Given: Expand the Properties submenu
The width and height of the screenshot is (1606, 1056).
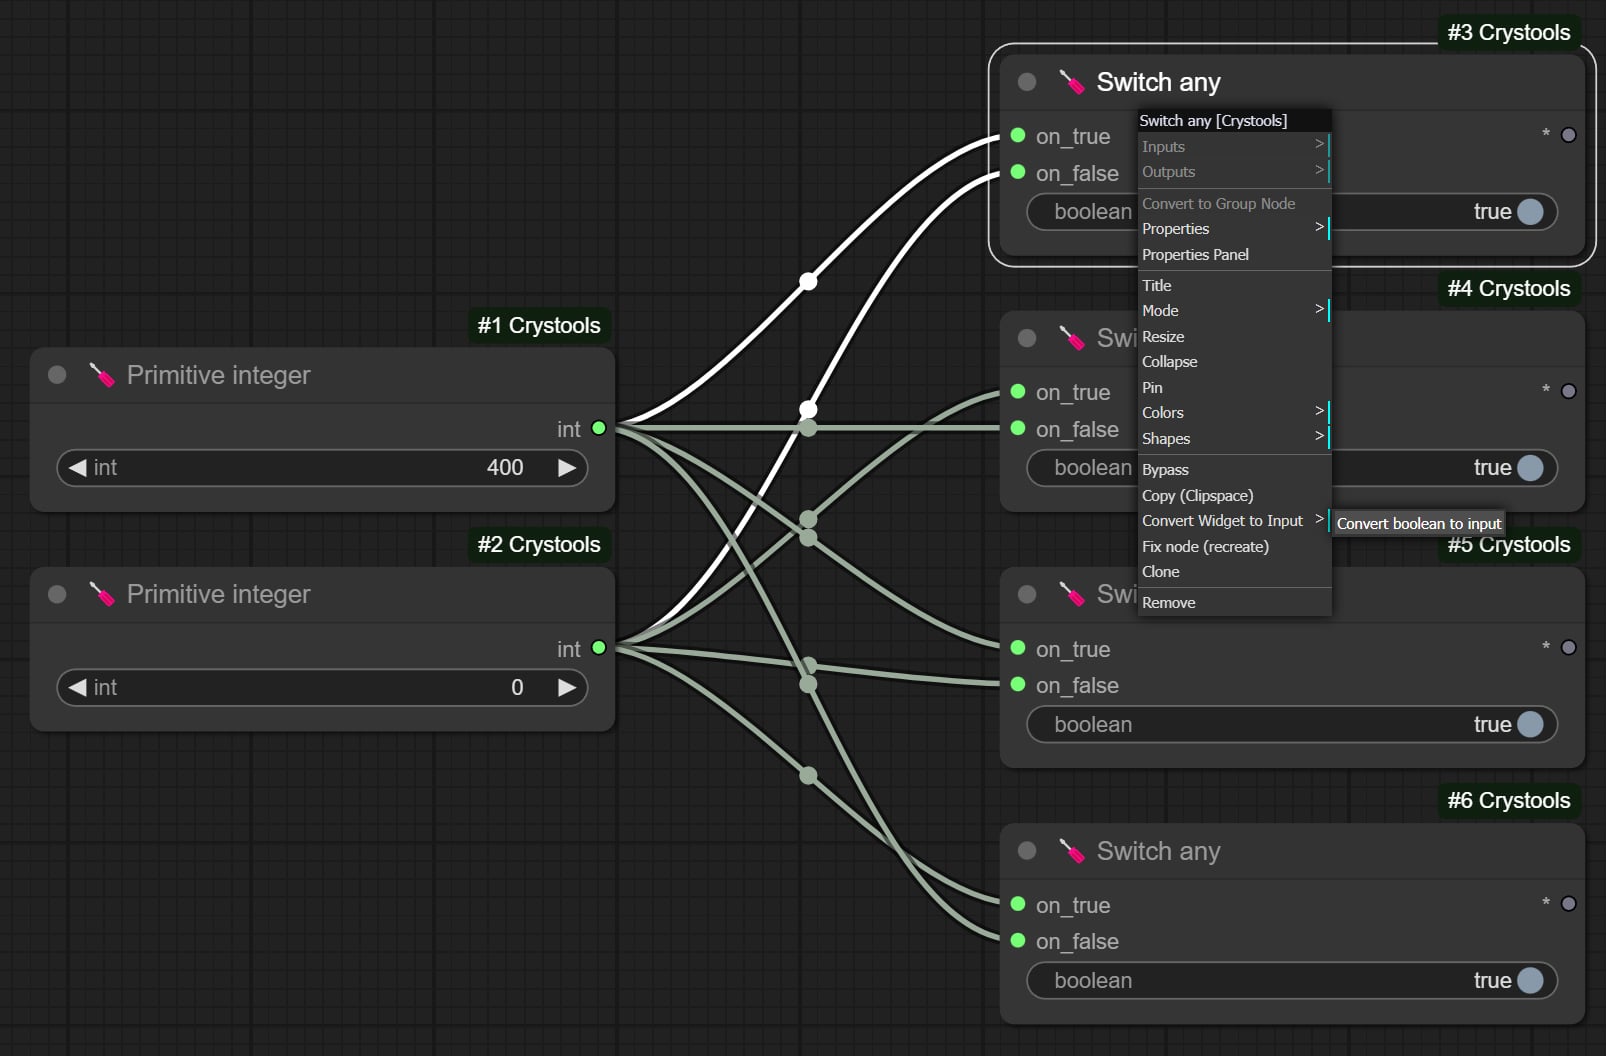Looking at the screenshot, I should click(1234, 229).
